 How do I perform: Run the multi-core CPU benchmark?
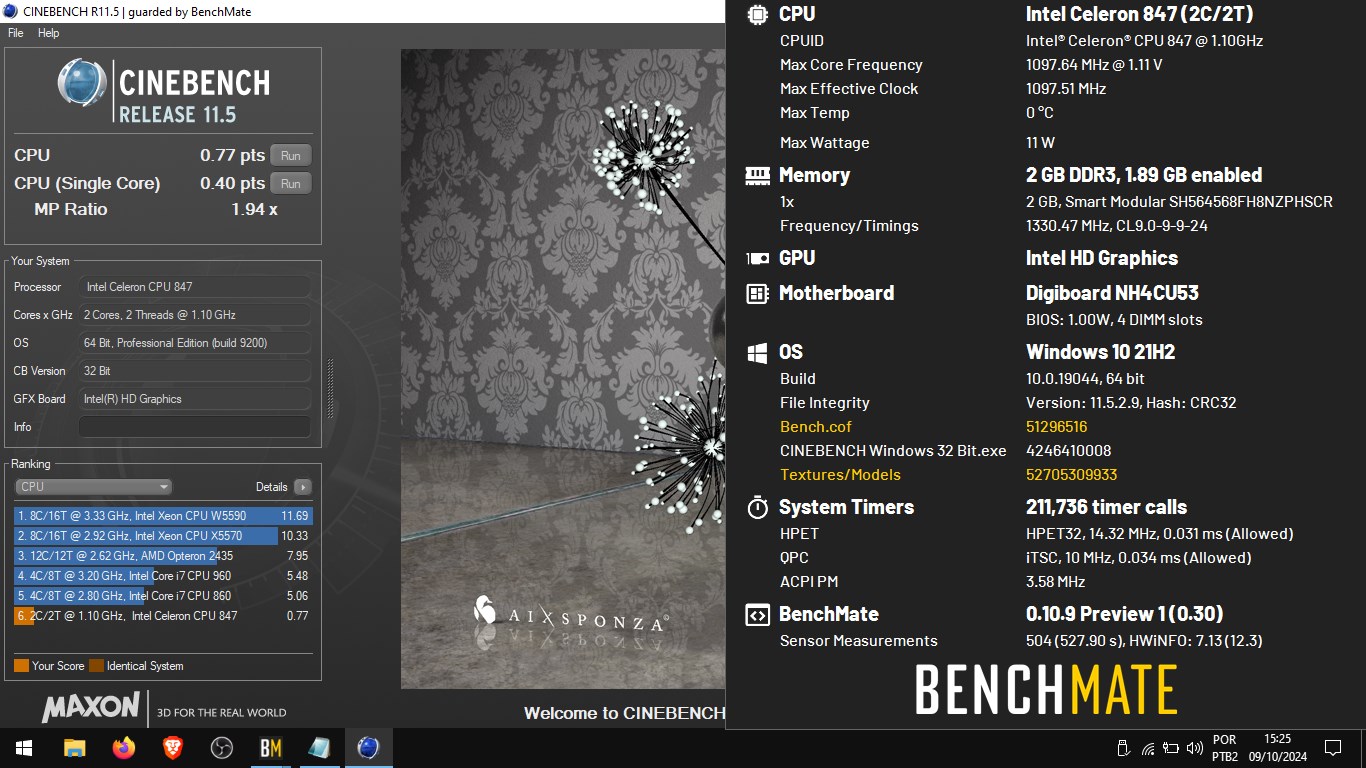291,155
